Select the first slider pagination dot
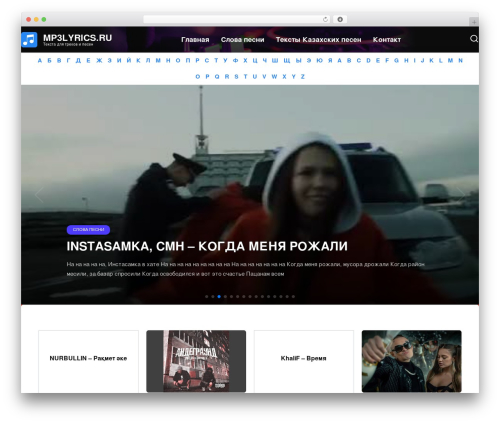Viewport: 500px width, 423px height. click(x=207, y=296)
